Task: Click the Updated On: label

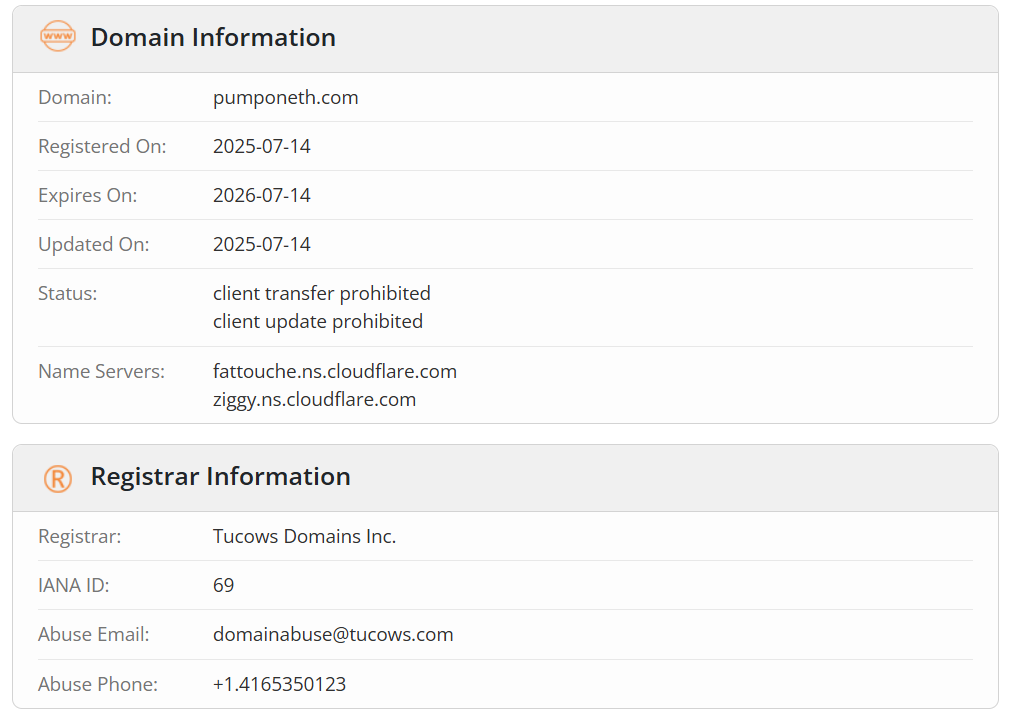Action: point(93,245)
